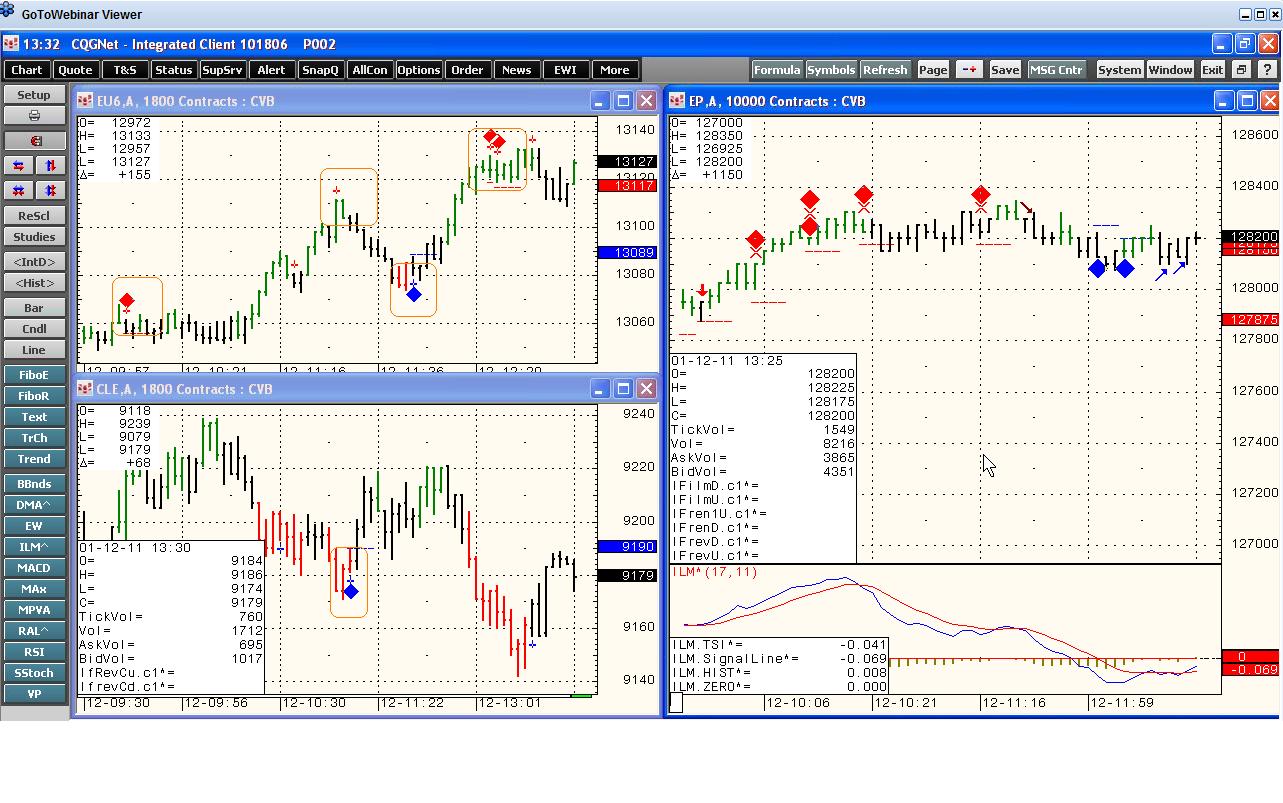Open the Quote menu
Image resolution: width=1283 pixels, height=803 pixels.
coord(76,70)
